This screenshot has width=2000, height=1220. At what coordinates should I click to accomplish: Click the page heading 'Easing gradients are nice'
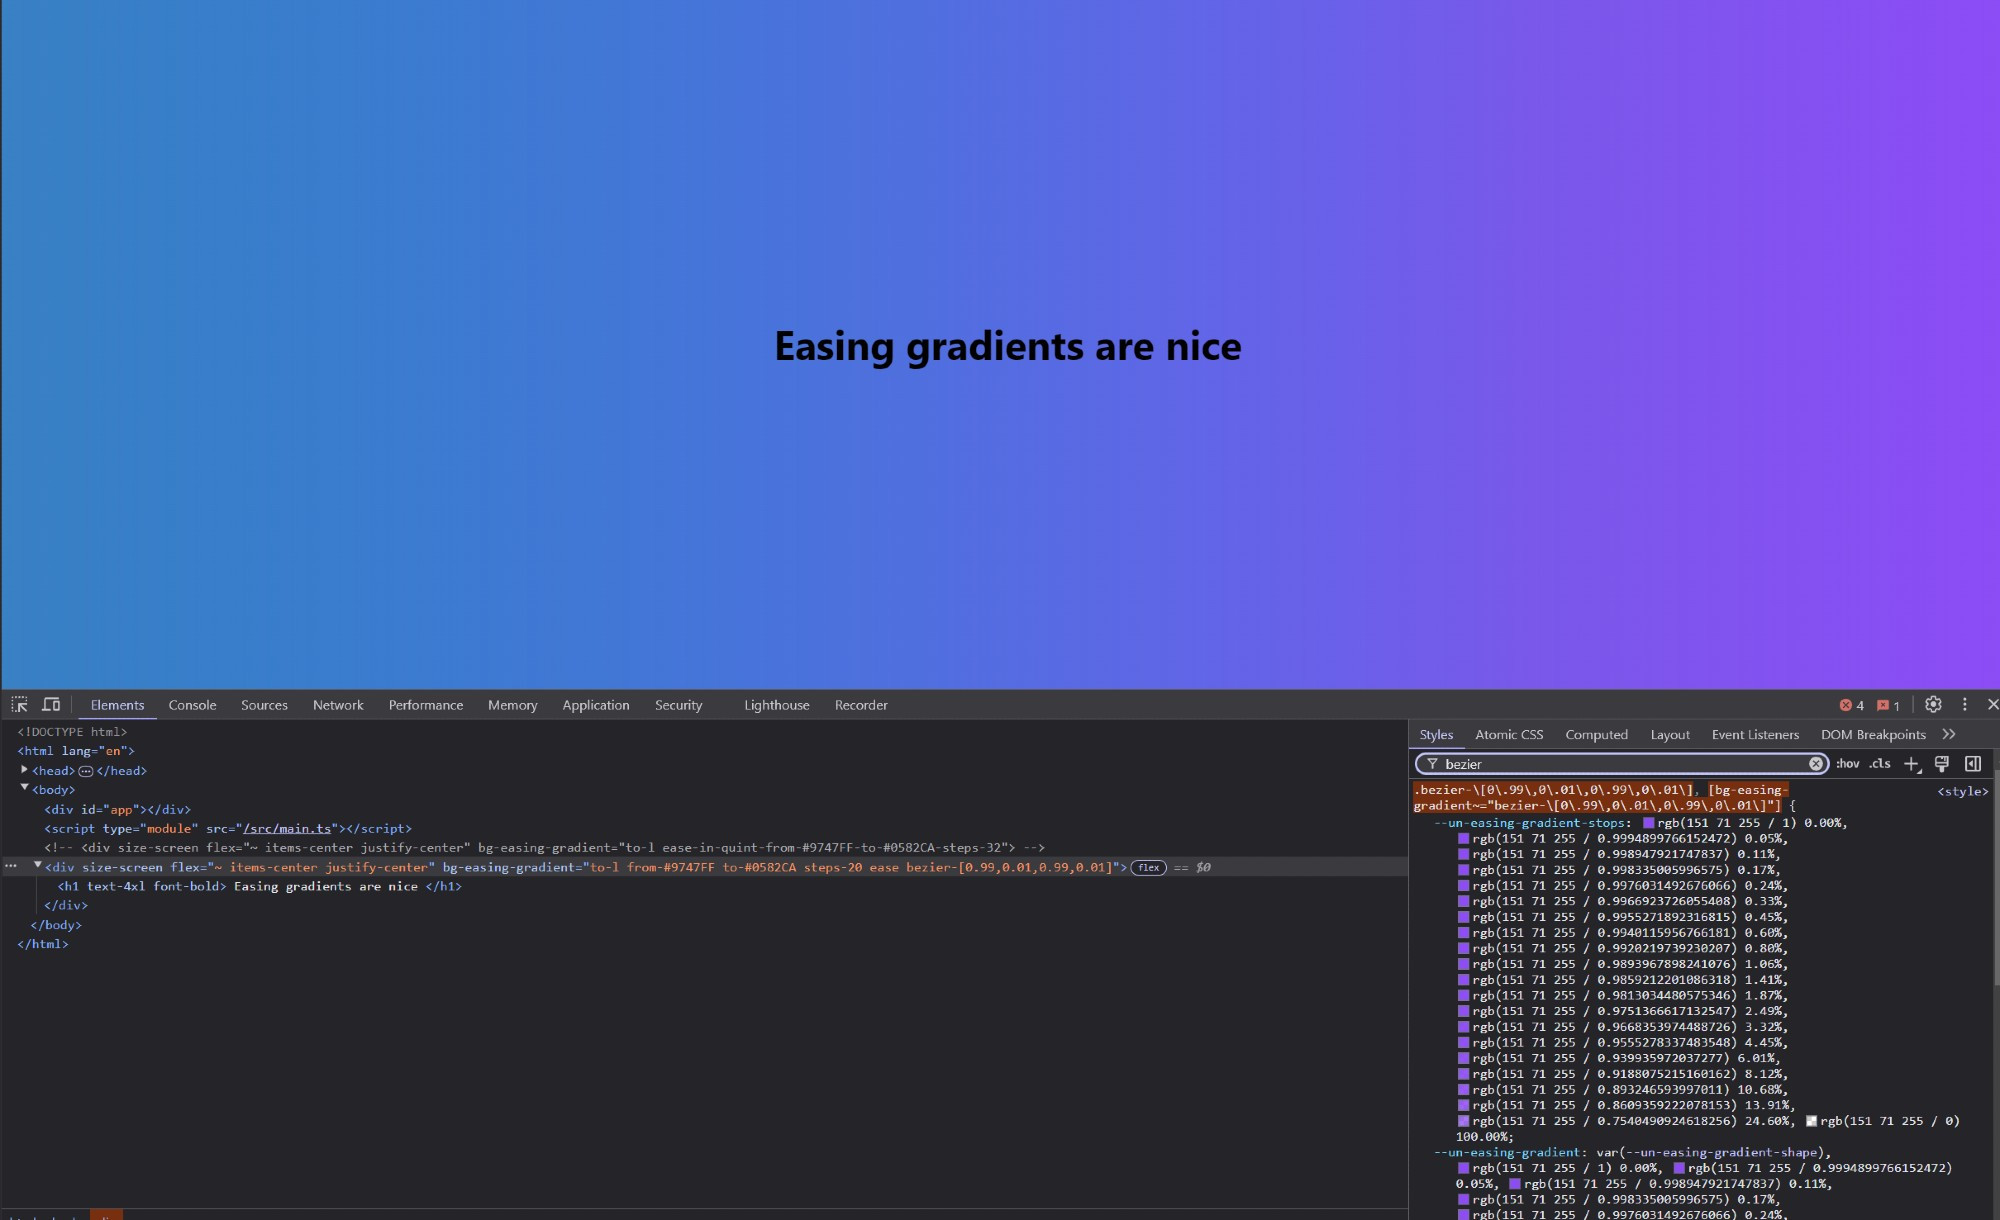click(x=1008, y=346)
